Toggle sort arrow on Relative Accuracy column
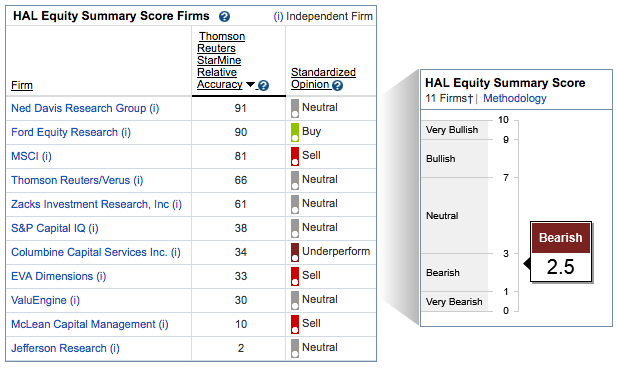This screenshot has height=369, width=617. point(250,85)
